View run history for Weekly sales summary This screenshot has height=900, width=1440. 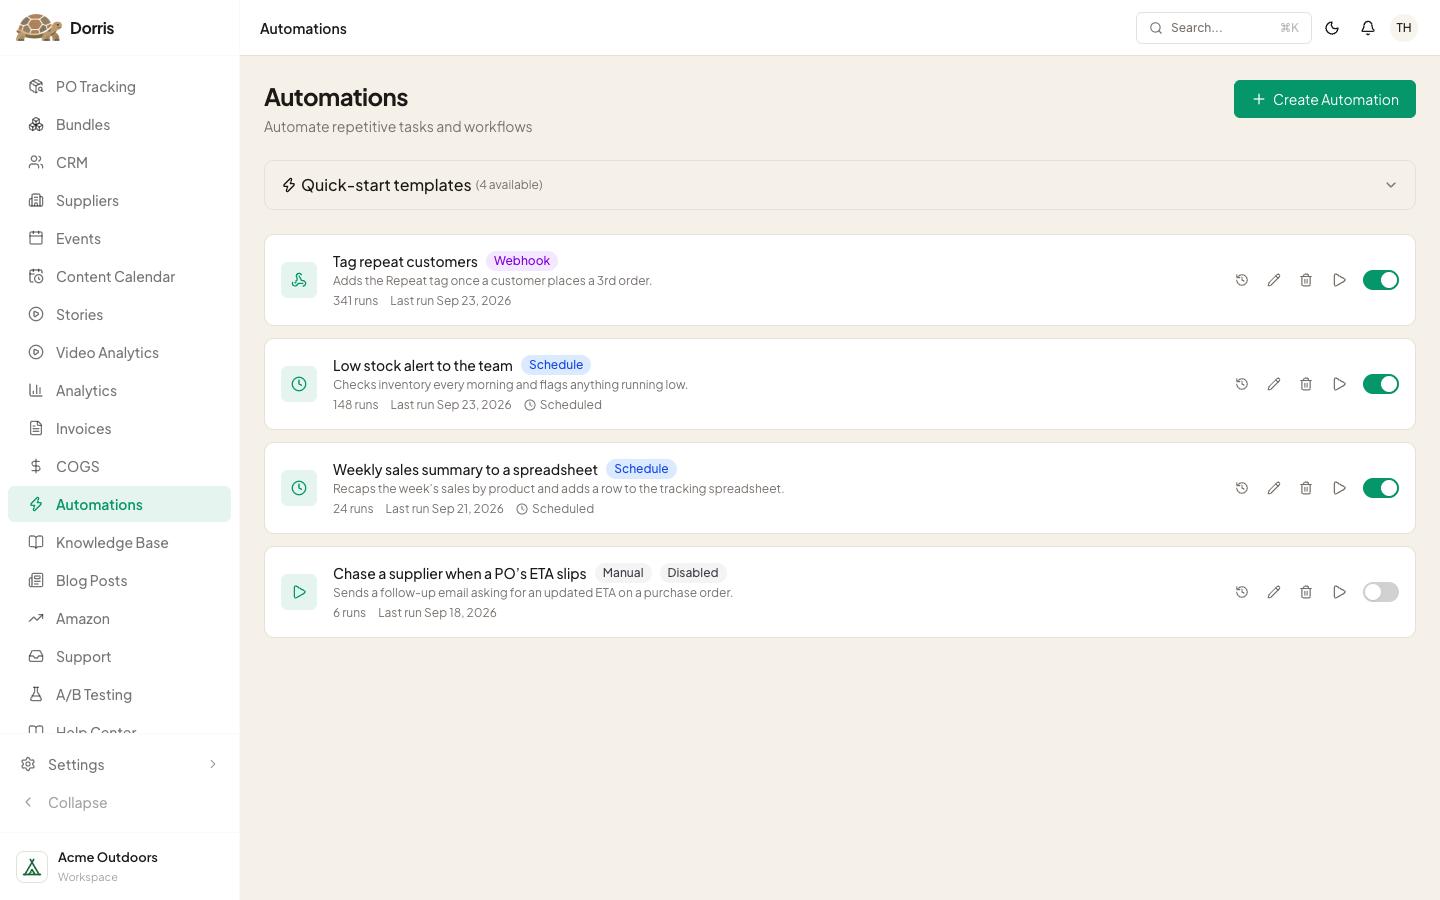(1242, 488)
